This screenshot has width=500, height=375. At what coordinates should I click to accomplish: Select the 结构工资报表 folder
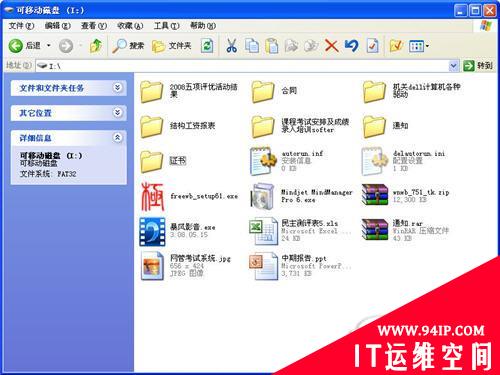(x=178, y=126)
